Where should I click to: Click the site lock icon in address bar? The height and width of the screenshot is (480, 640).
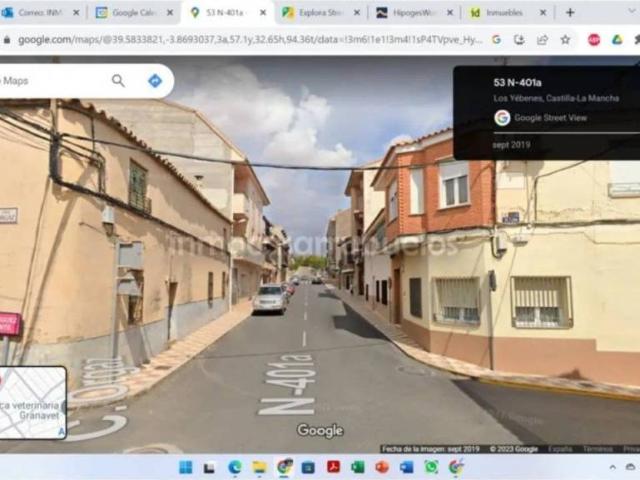7,40
